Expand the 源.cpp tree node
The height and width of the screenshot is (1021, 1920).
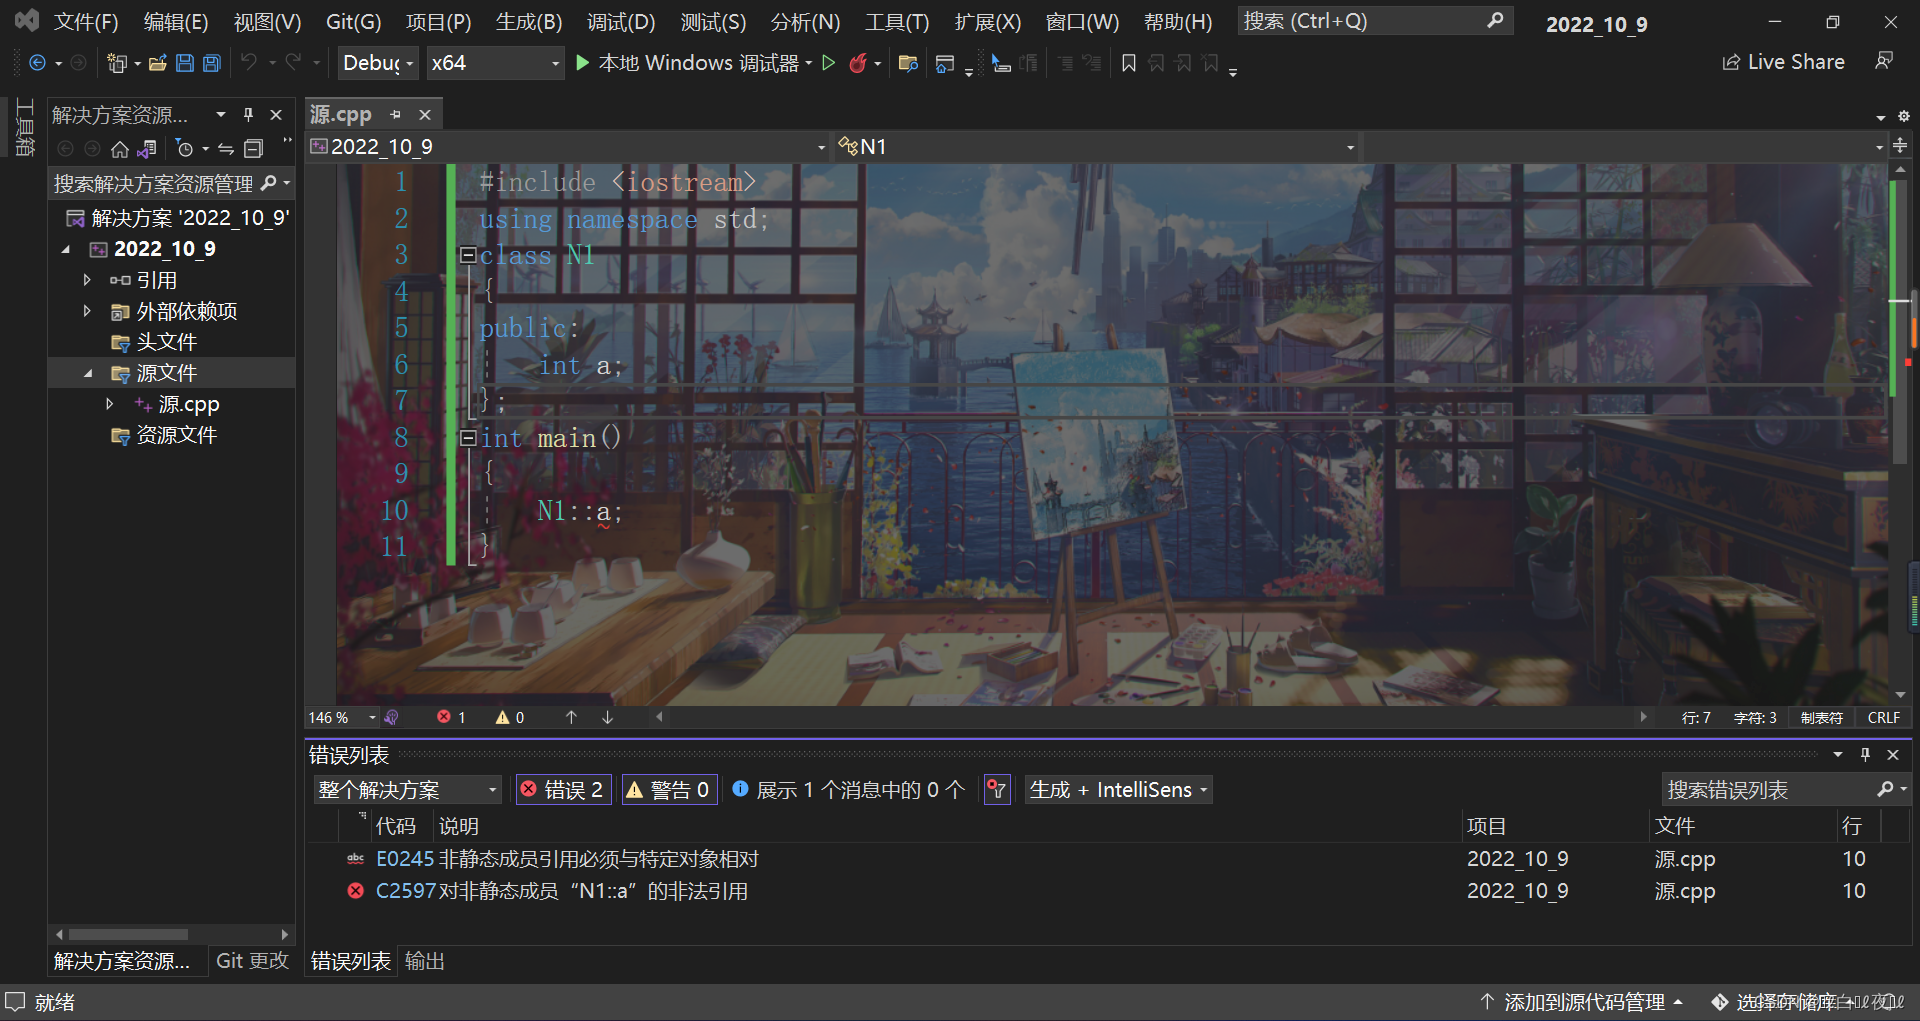(110, 404)
